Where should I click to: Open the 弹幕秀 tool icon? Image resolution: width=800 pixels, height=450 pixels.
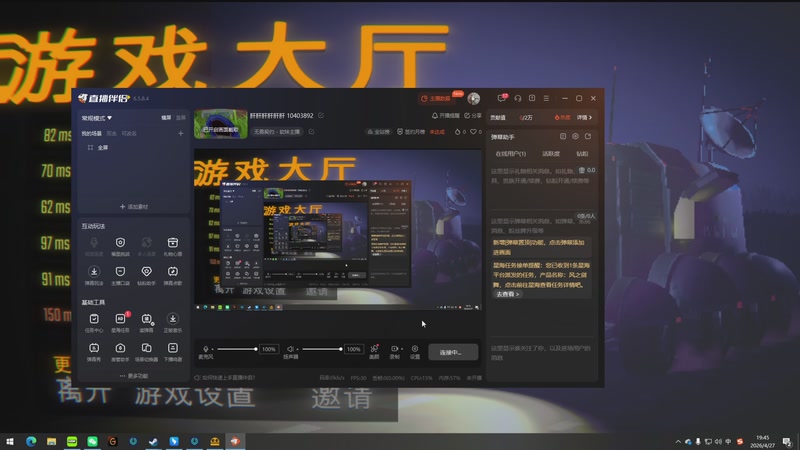pyautogui.click(x=94, y=348)
